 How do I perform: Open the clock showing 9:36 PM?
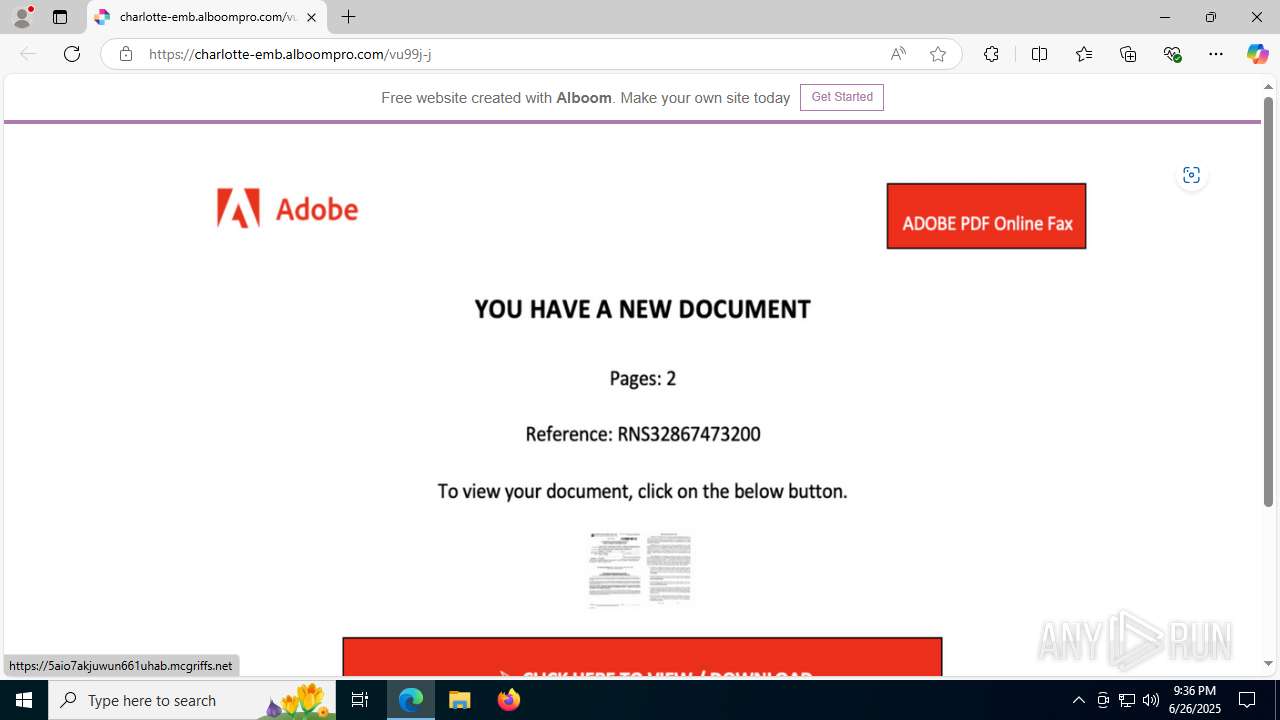[x=1195, y=700]
